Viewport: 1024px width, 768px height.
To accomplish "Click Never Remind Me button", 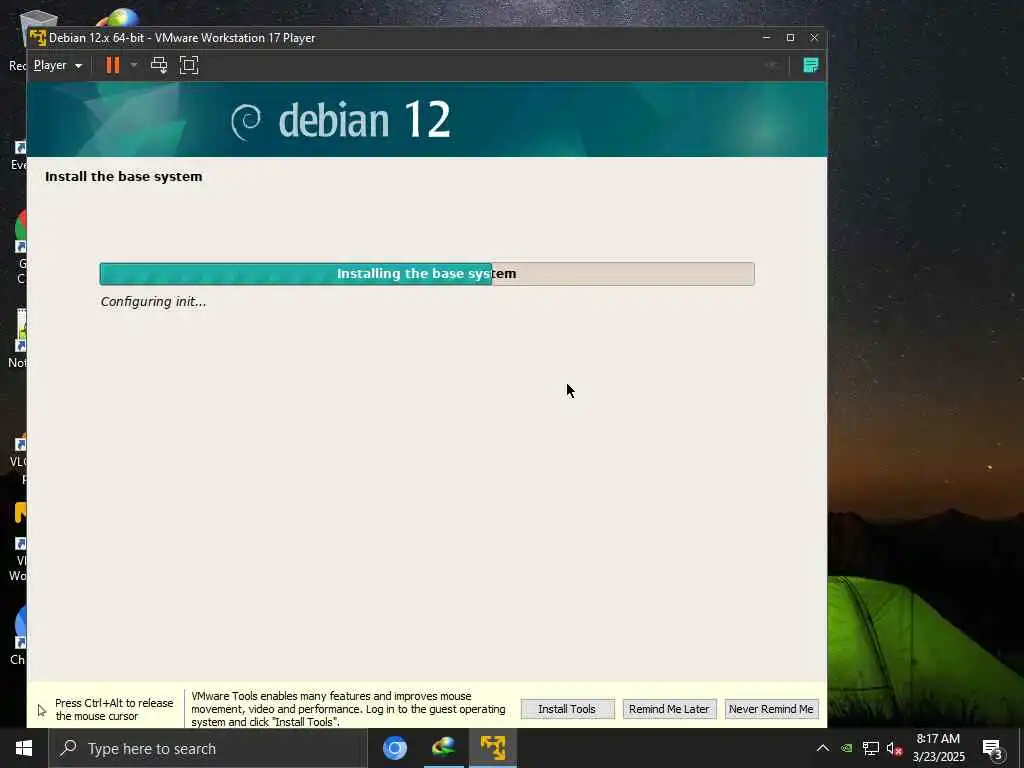I will (771, 709).
